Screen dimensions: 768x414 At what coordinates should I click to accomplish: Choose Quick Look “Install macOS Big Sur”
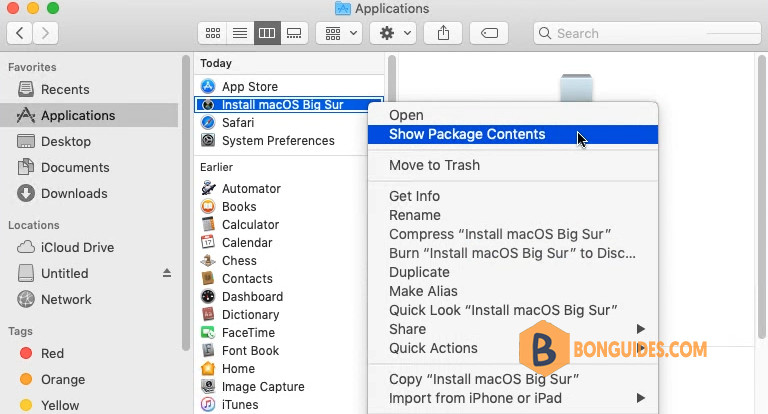click(x=513, y=310)
